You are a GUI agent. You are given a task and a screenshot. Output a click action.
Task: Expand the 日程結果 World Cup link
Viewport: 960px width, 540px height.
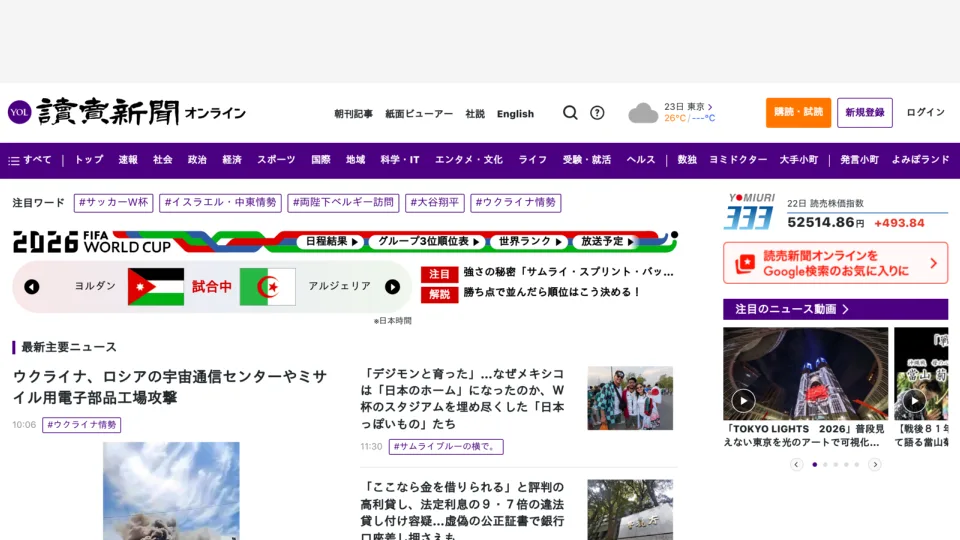(331, 242)
